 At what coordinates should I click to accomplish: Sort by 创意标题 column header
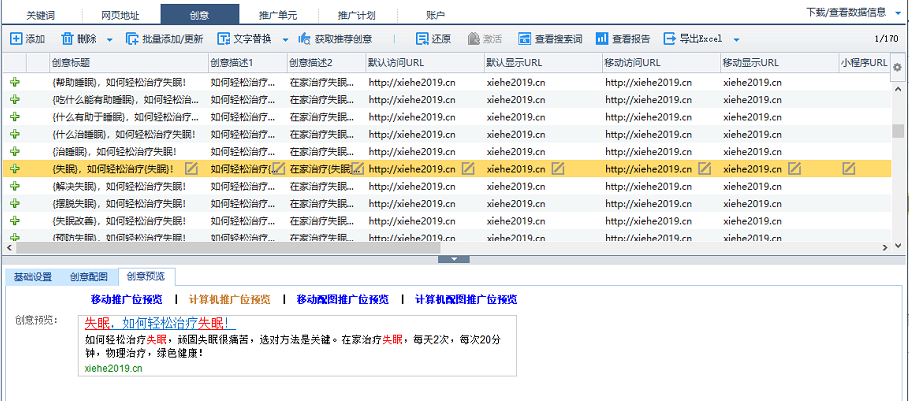click(128, 63)
